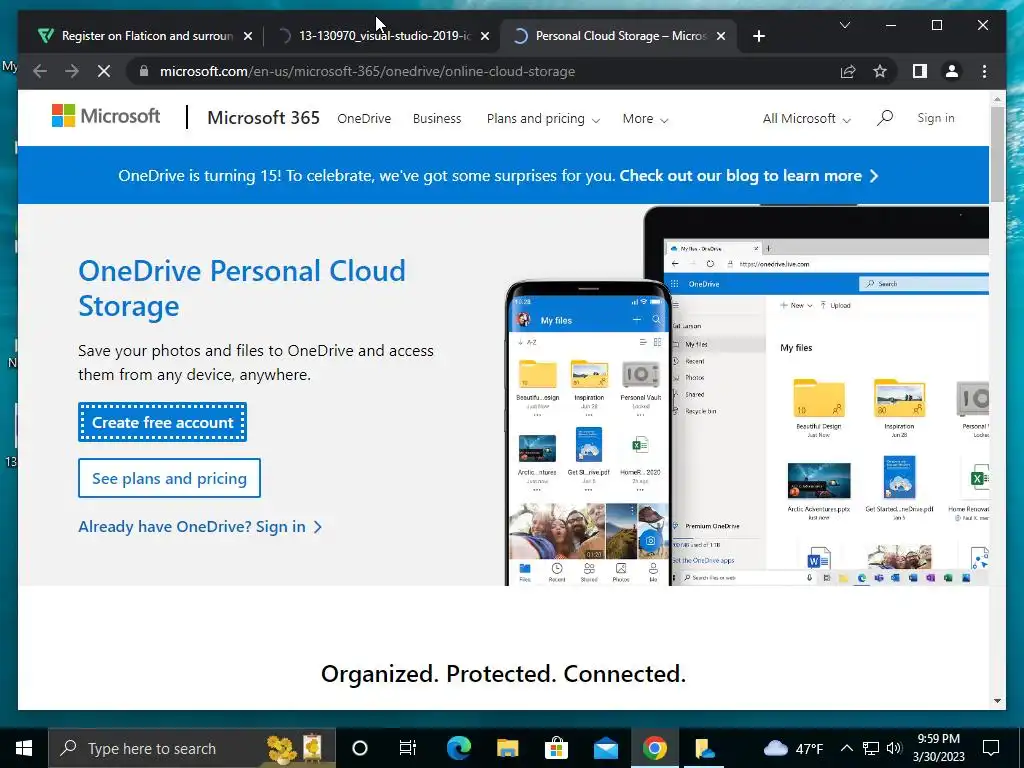Click the address bar URL
The image size is (1024, 768).
point(367,71)
